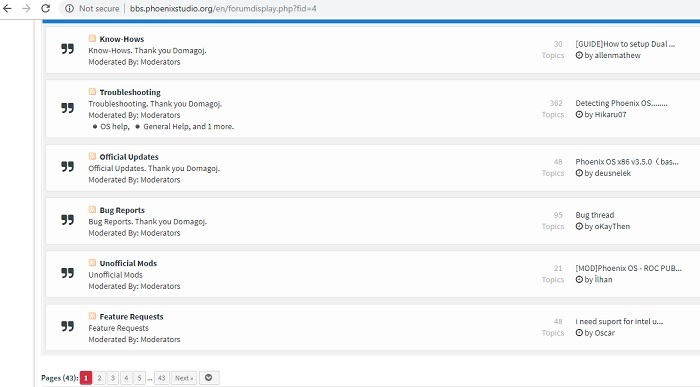Open the General Help subforum link
The height and width of the screenshot is (387, 700).
pyautogui.click(x=166, y=127)
